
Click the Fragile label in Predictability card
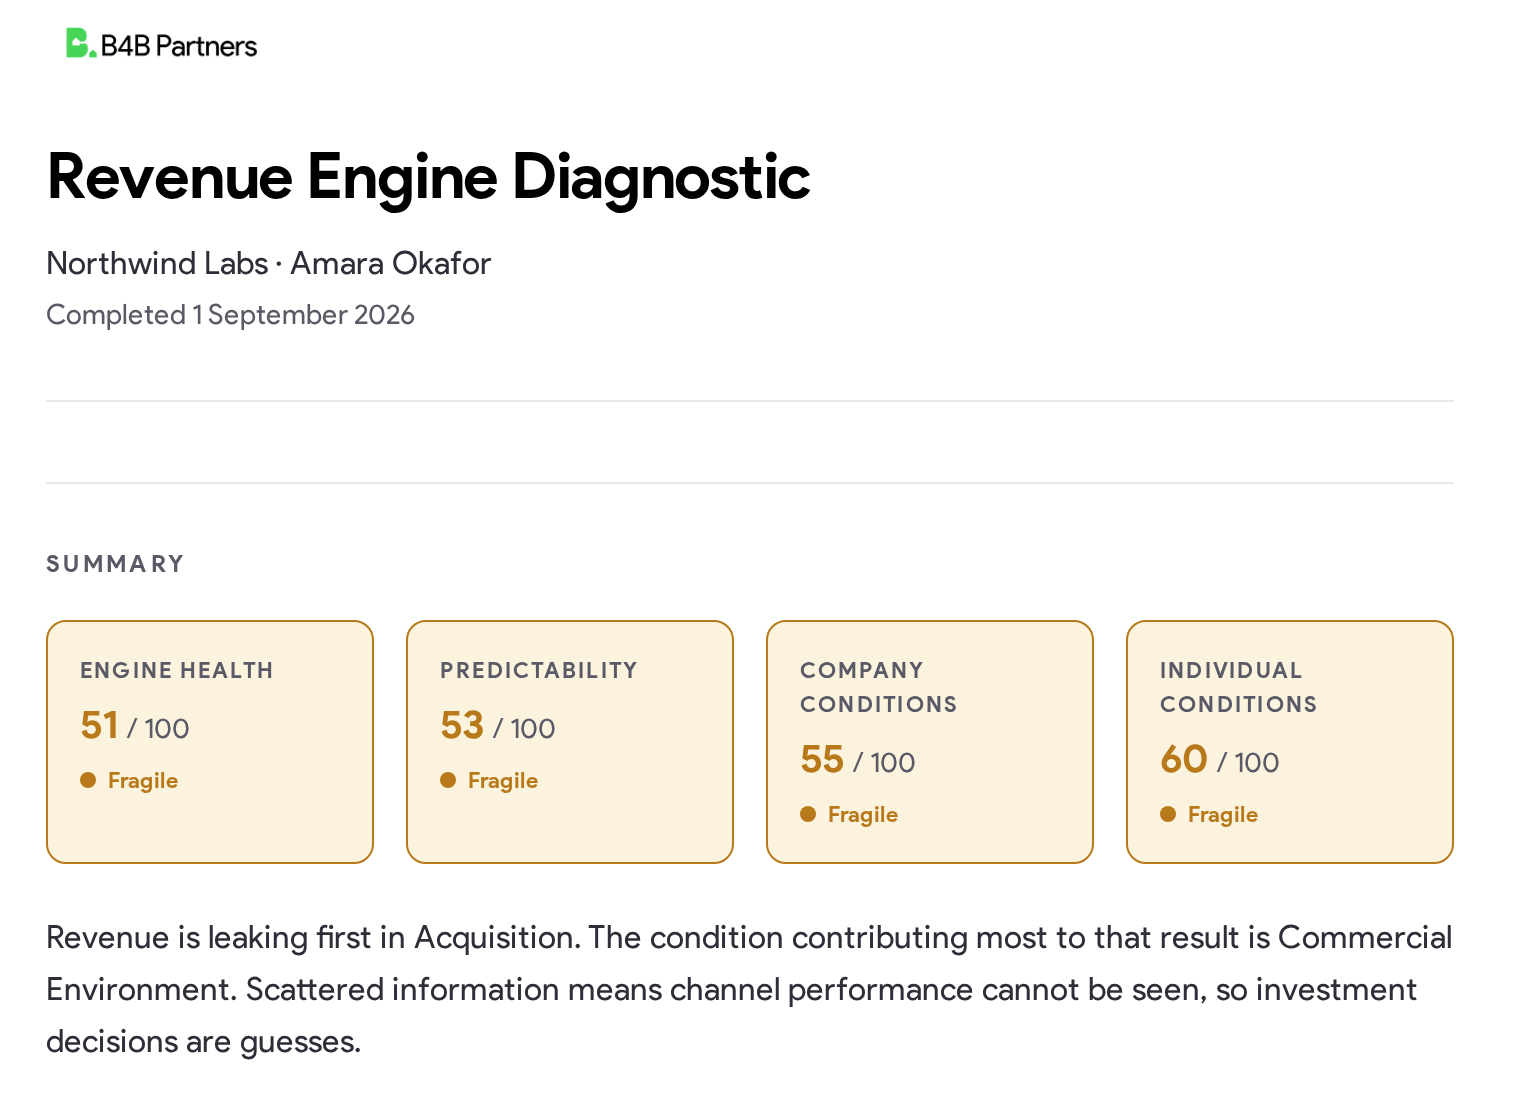click(x=503, y=781)
